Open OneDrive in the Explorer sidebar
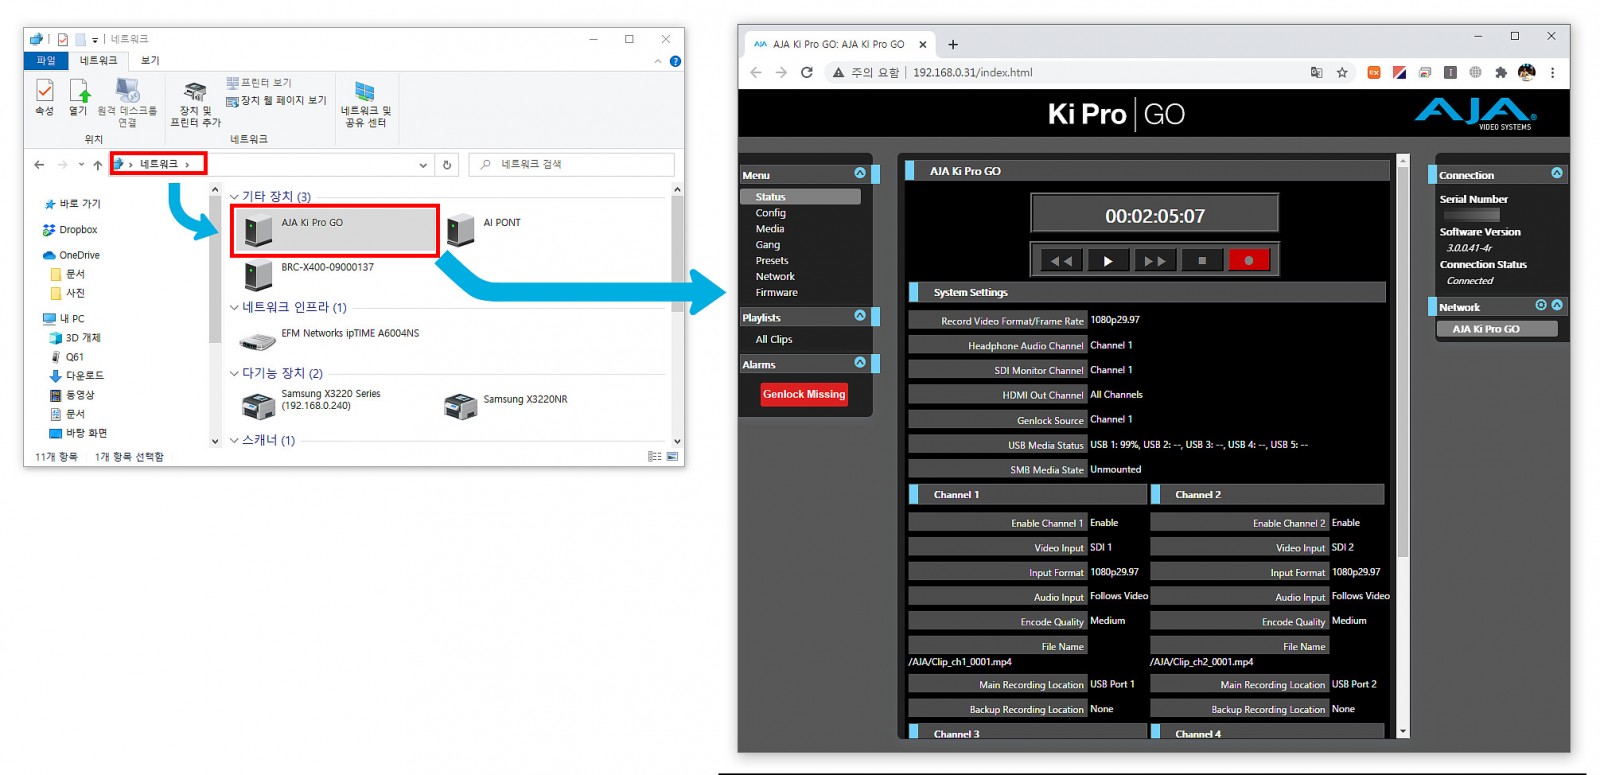This screenshot has height=775, width=1600. (x=71, y=255)
